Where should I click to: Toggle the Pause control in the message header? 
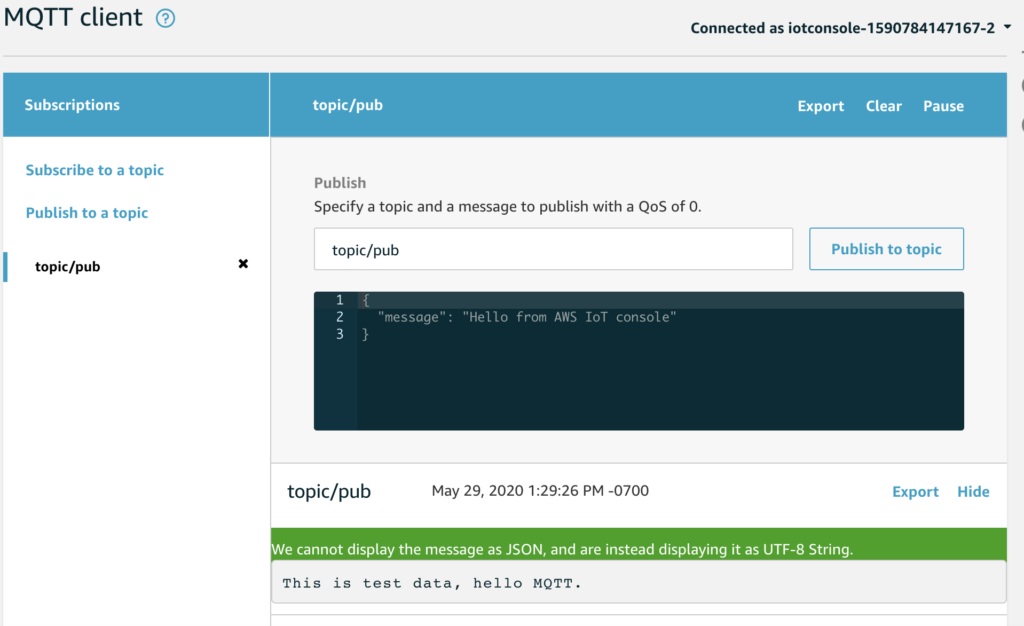tap(943, 105)
